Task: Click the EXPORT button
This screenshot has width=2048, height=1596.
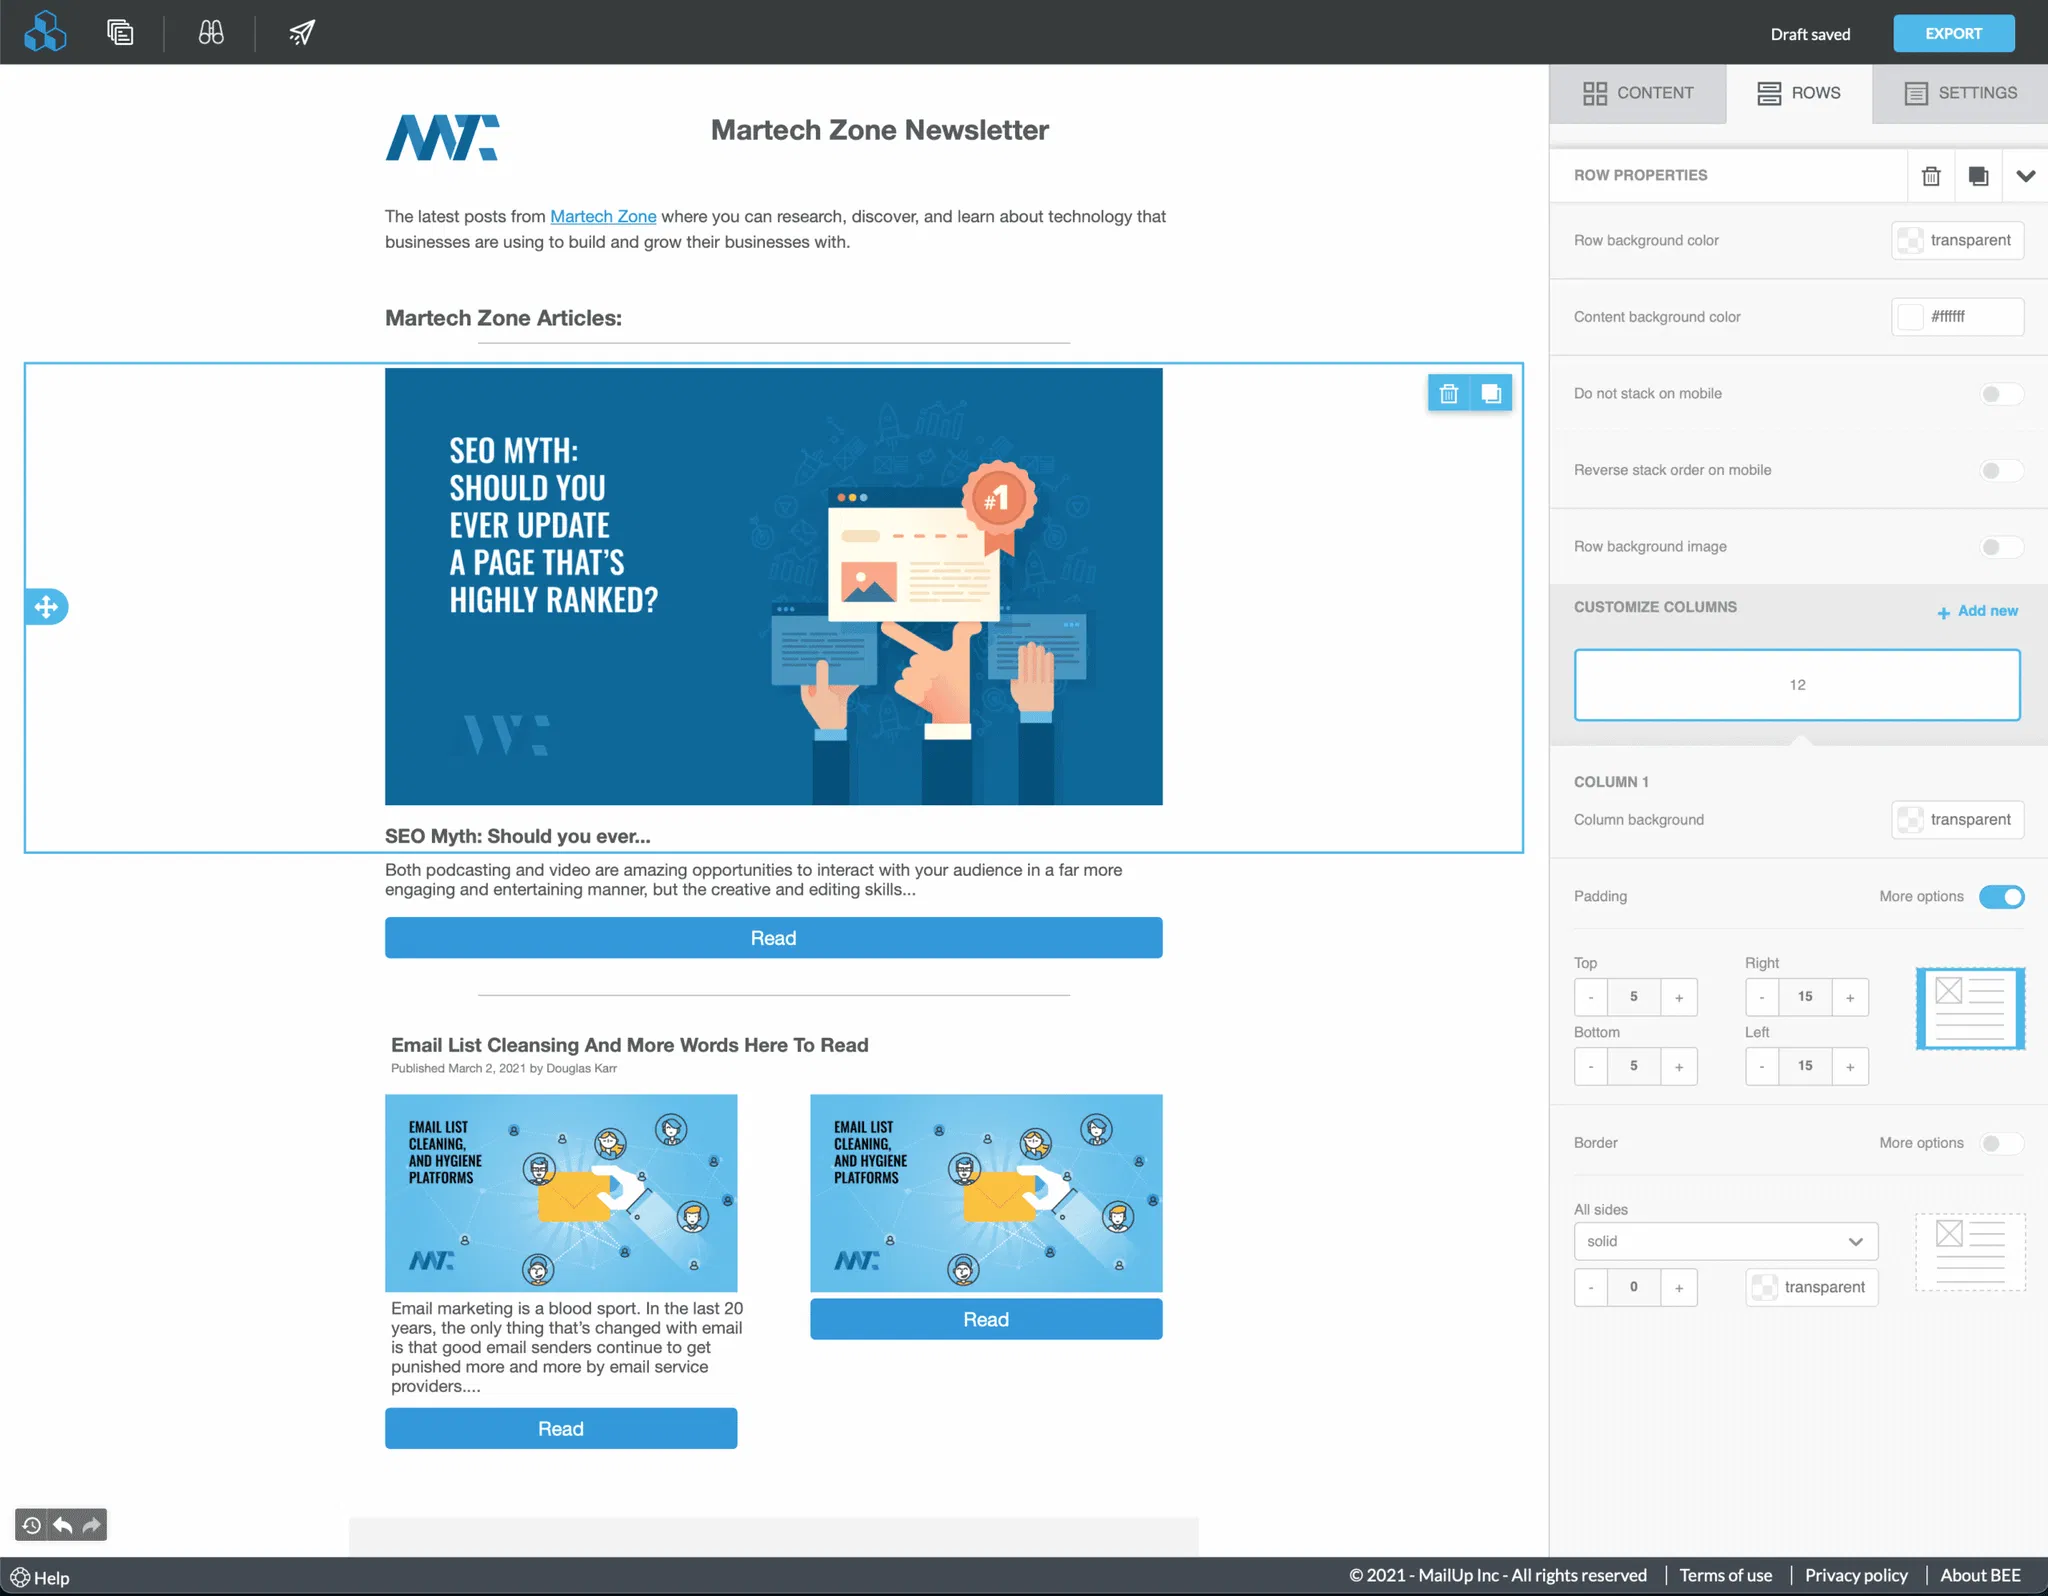Action: (1953, 34)
